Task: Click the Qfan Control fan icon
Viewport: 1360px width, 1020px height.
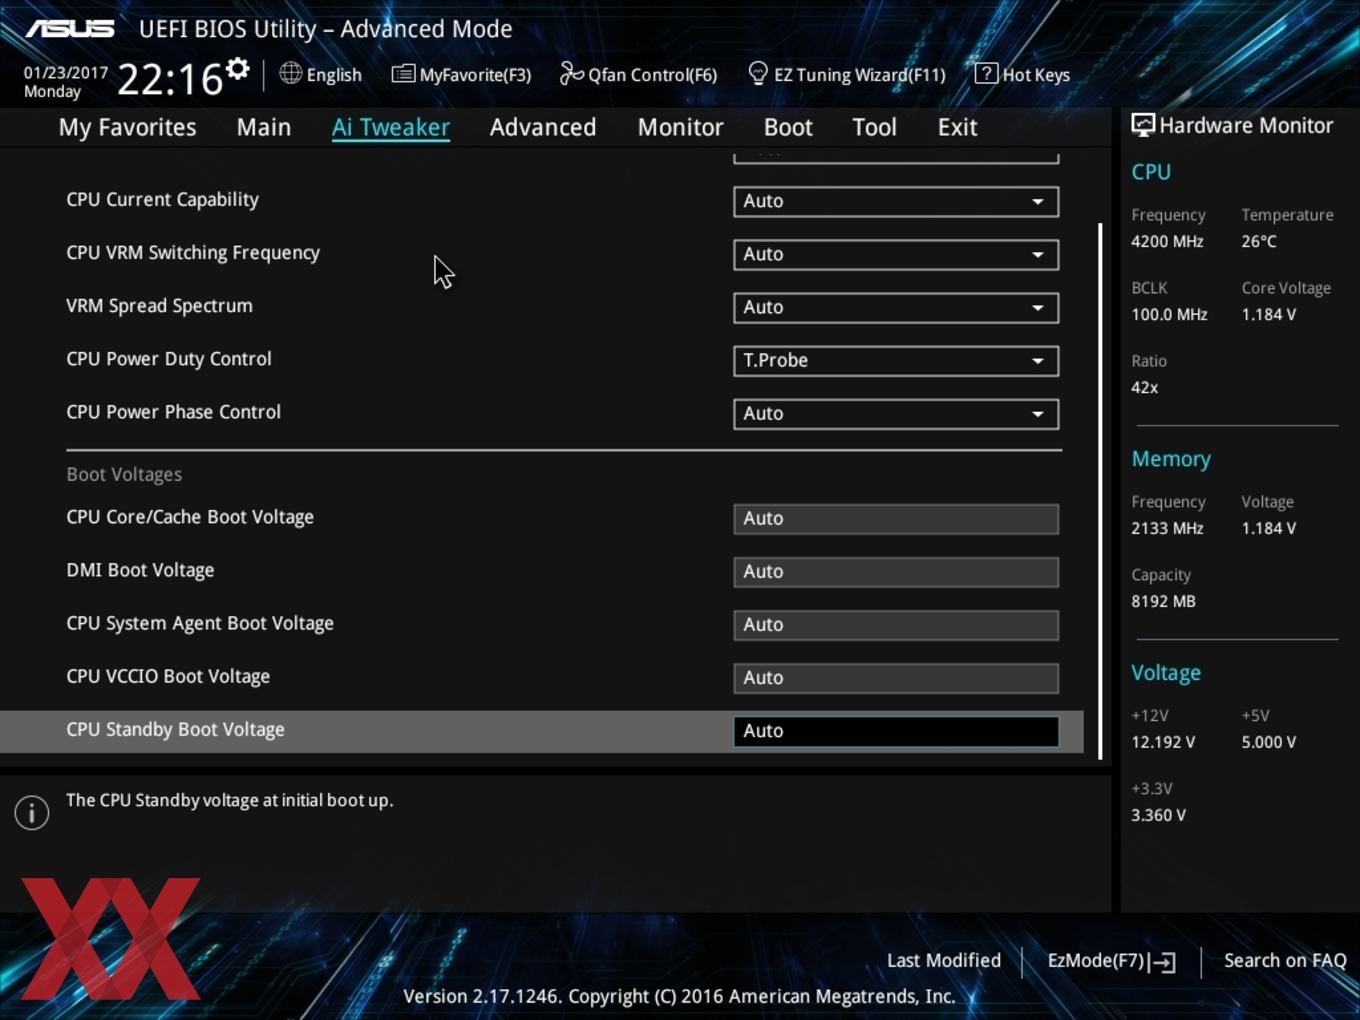Action: point(571,73)
